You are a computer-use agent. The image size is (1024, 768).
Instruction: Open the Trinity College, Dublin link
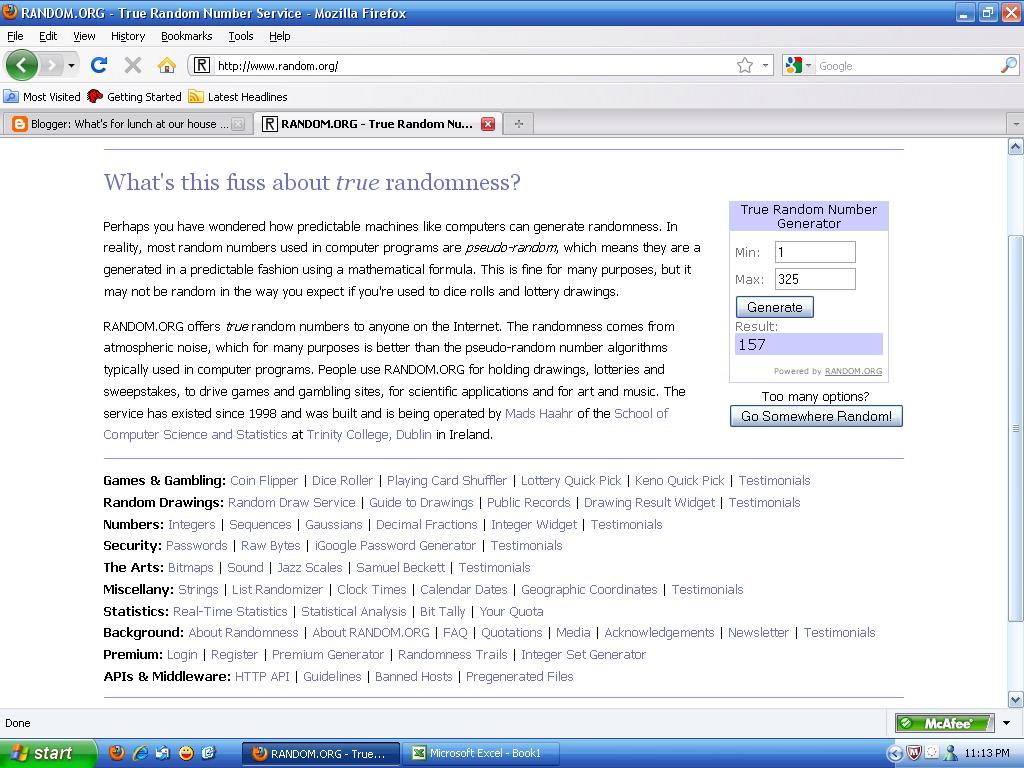click(369, 434)
